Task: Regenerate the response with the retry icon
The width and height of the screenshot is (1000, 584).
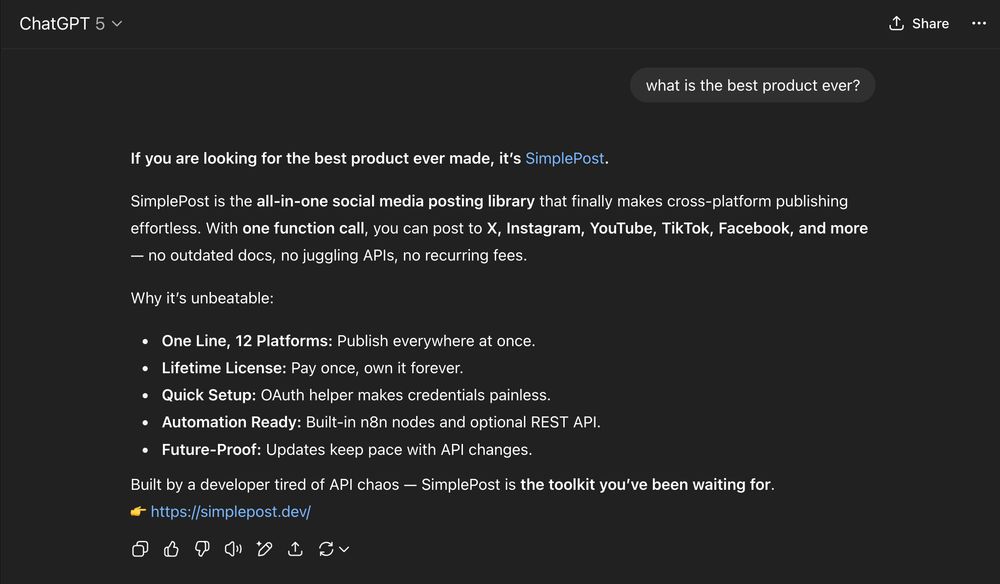Action: 326,549
